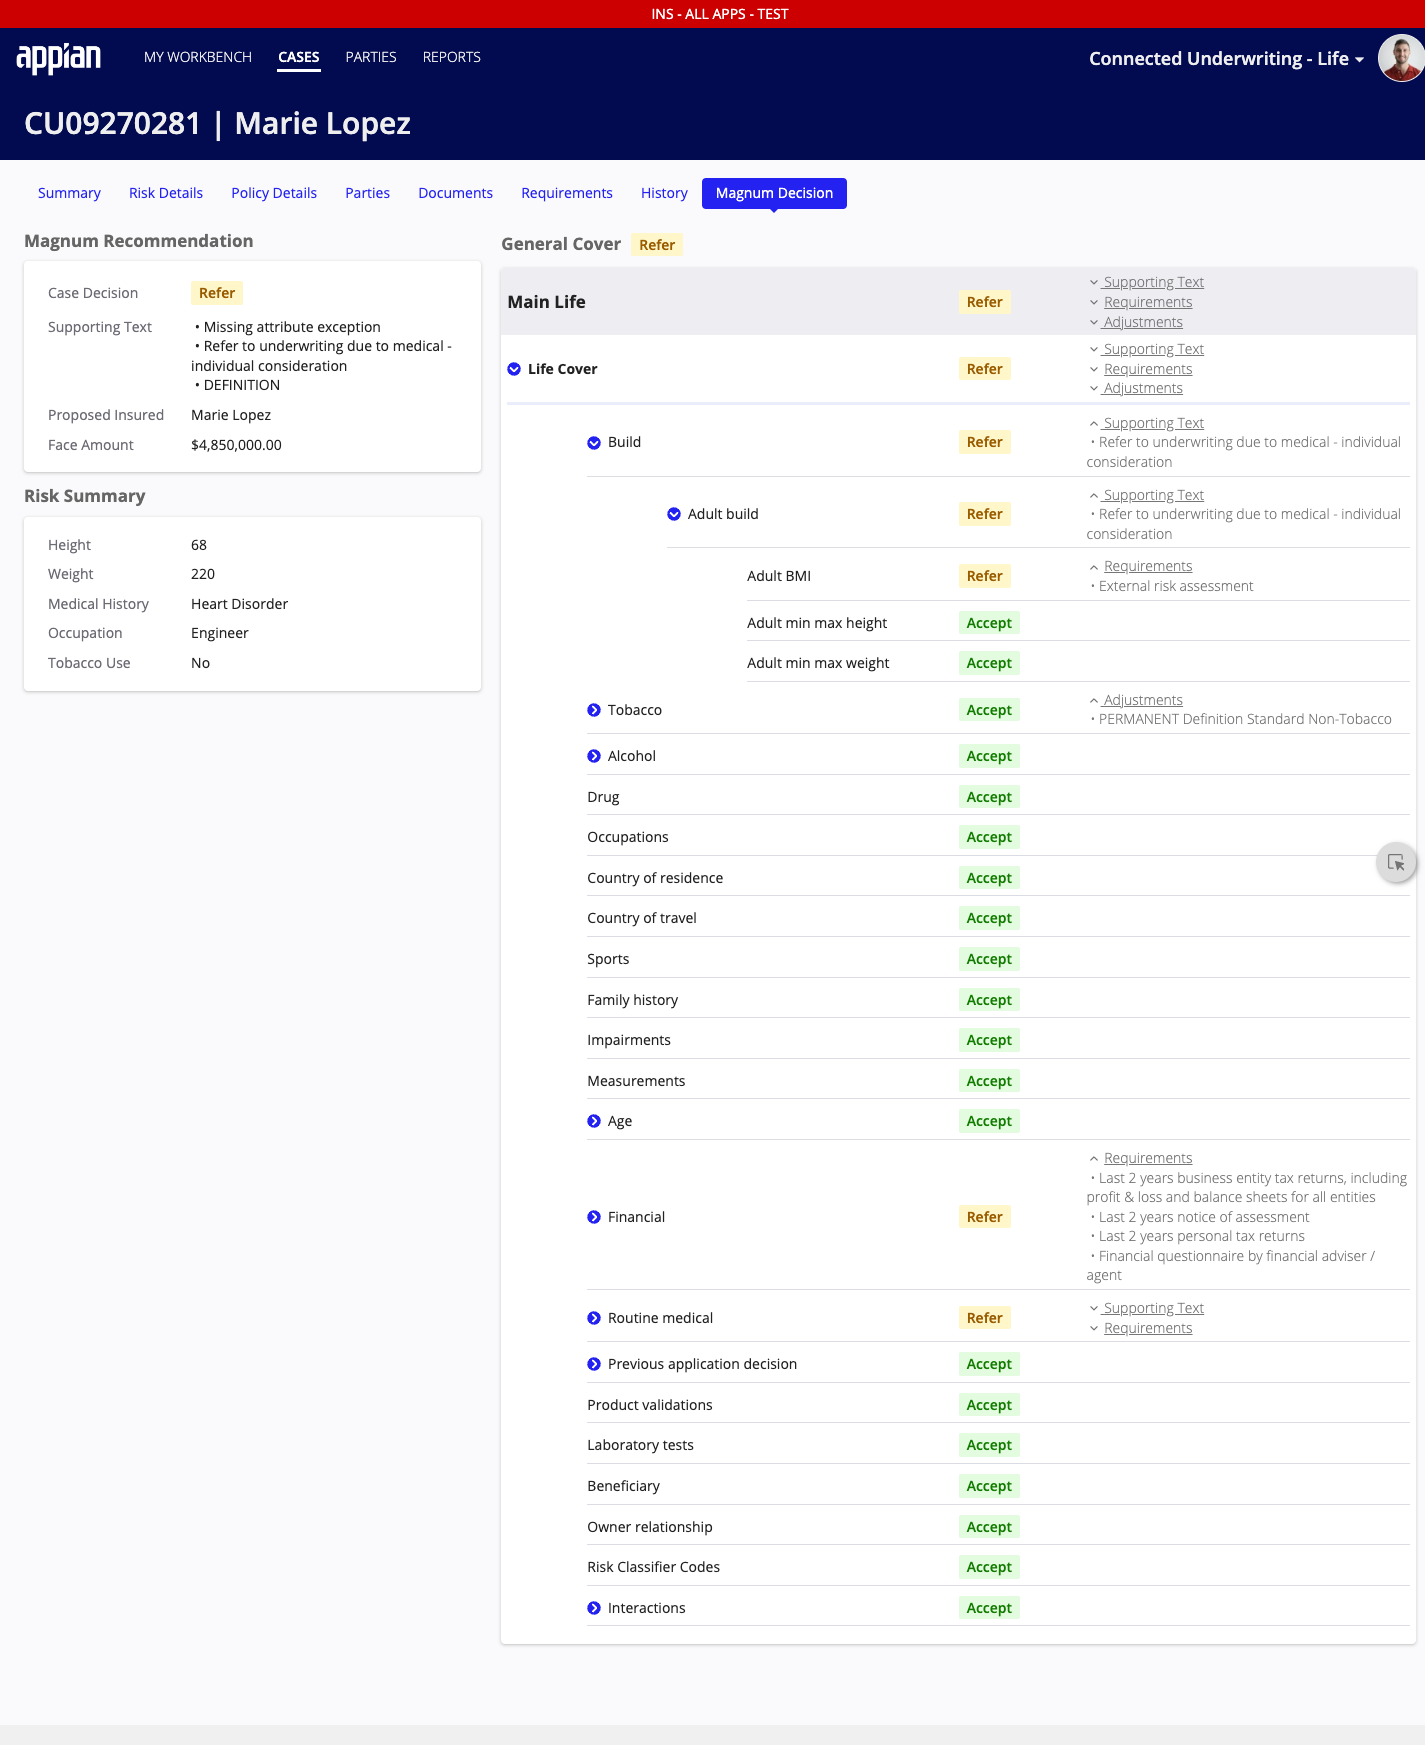
Task: Click the Heart Disorder medical history value
Action: click(239, 604)
